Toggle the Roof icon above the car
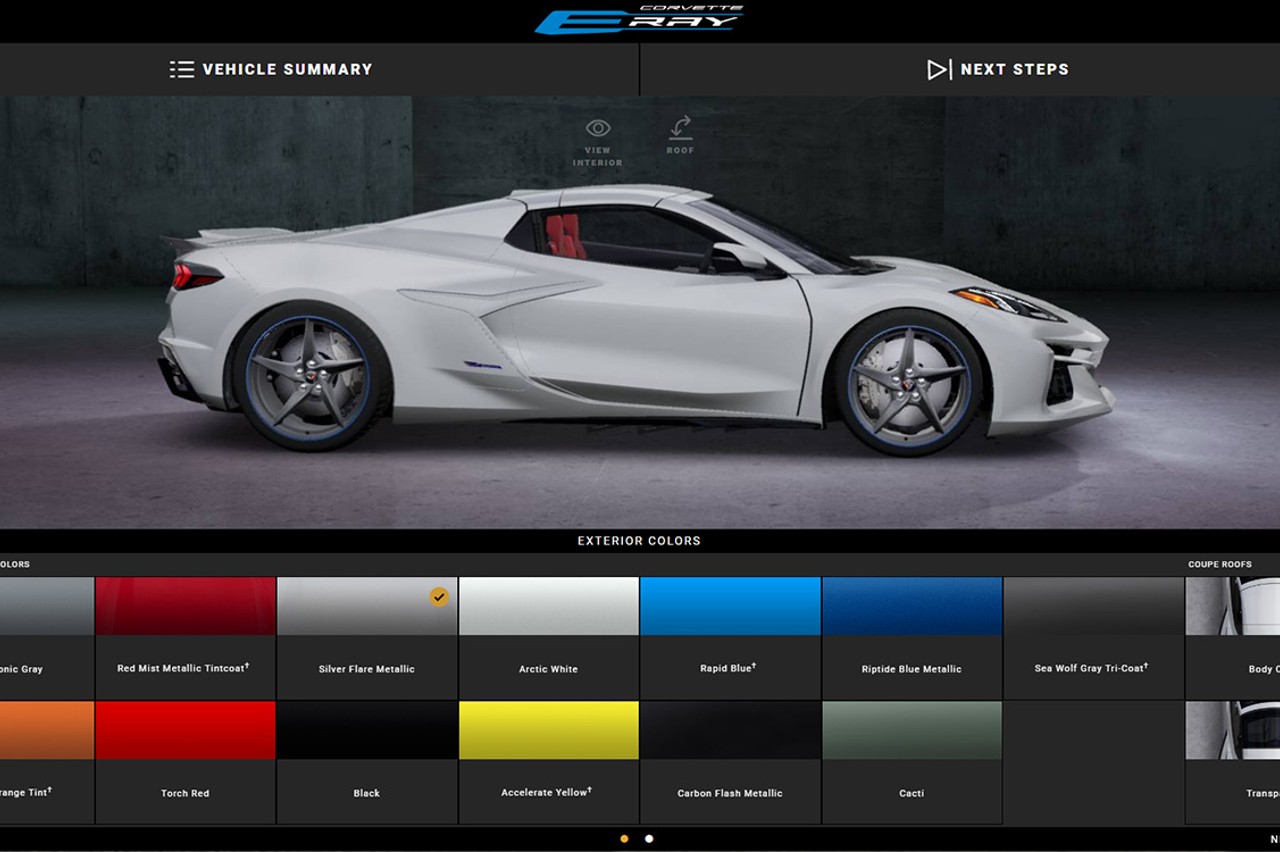The image size is (1280, 852). pyautogui.click(x=680, y=129)
